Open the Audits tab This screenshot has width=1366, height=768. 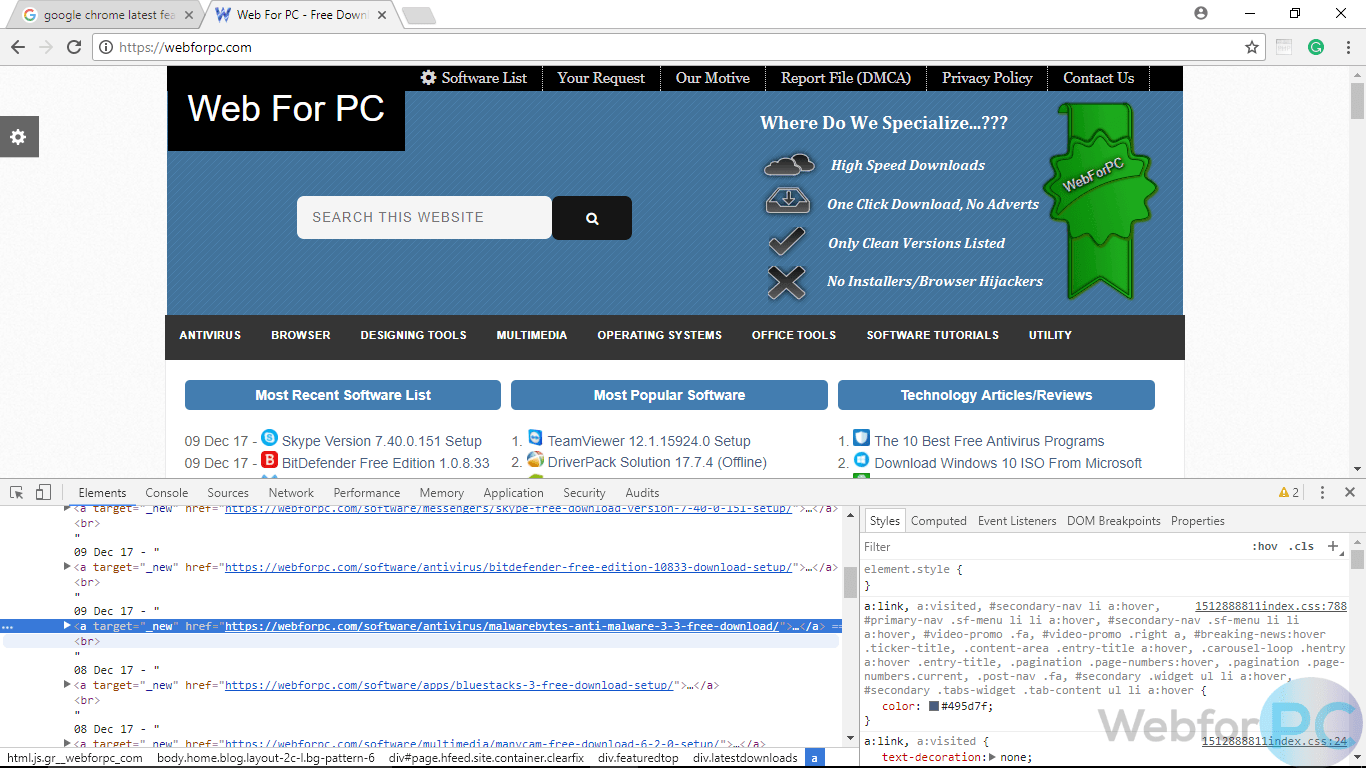click(x=642, y=492)
